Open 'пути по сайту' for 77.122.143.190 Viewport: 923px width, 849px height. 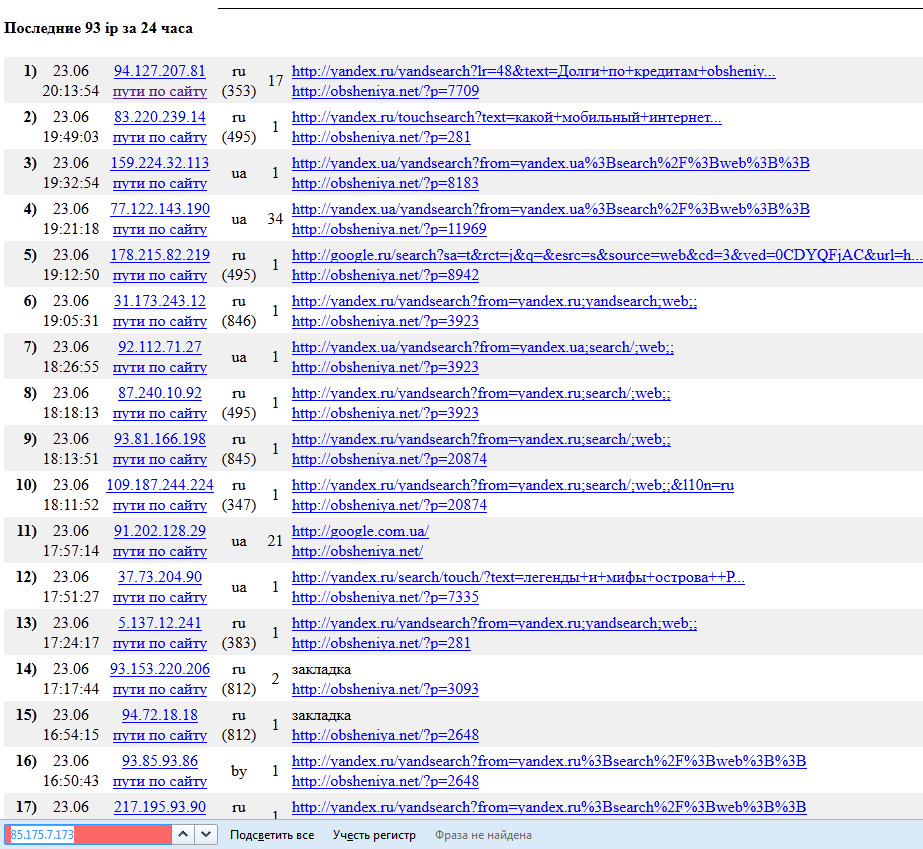click(x=160, y=229)
